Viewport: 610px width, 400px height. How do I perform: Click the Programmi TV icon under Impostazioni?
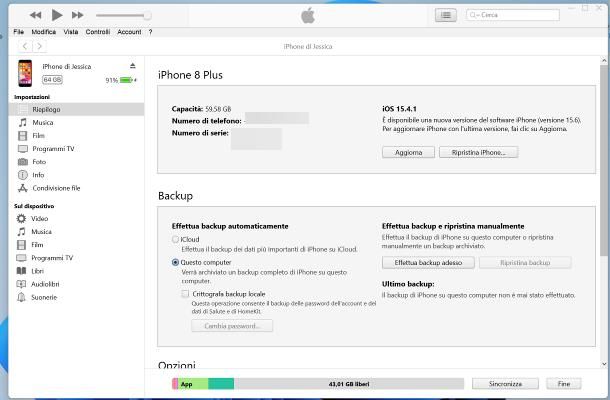click(23, 149)
